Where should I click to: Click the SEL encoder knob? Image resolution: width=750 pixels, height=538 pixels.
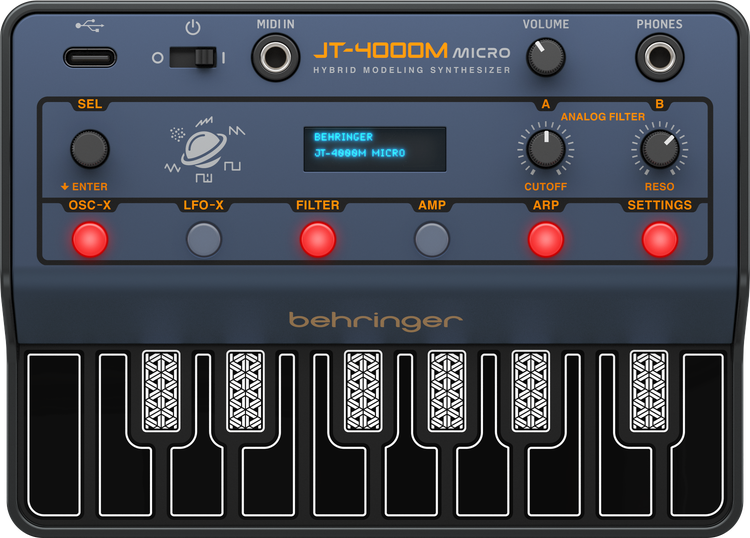(x=90, y=149)
